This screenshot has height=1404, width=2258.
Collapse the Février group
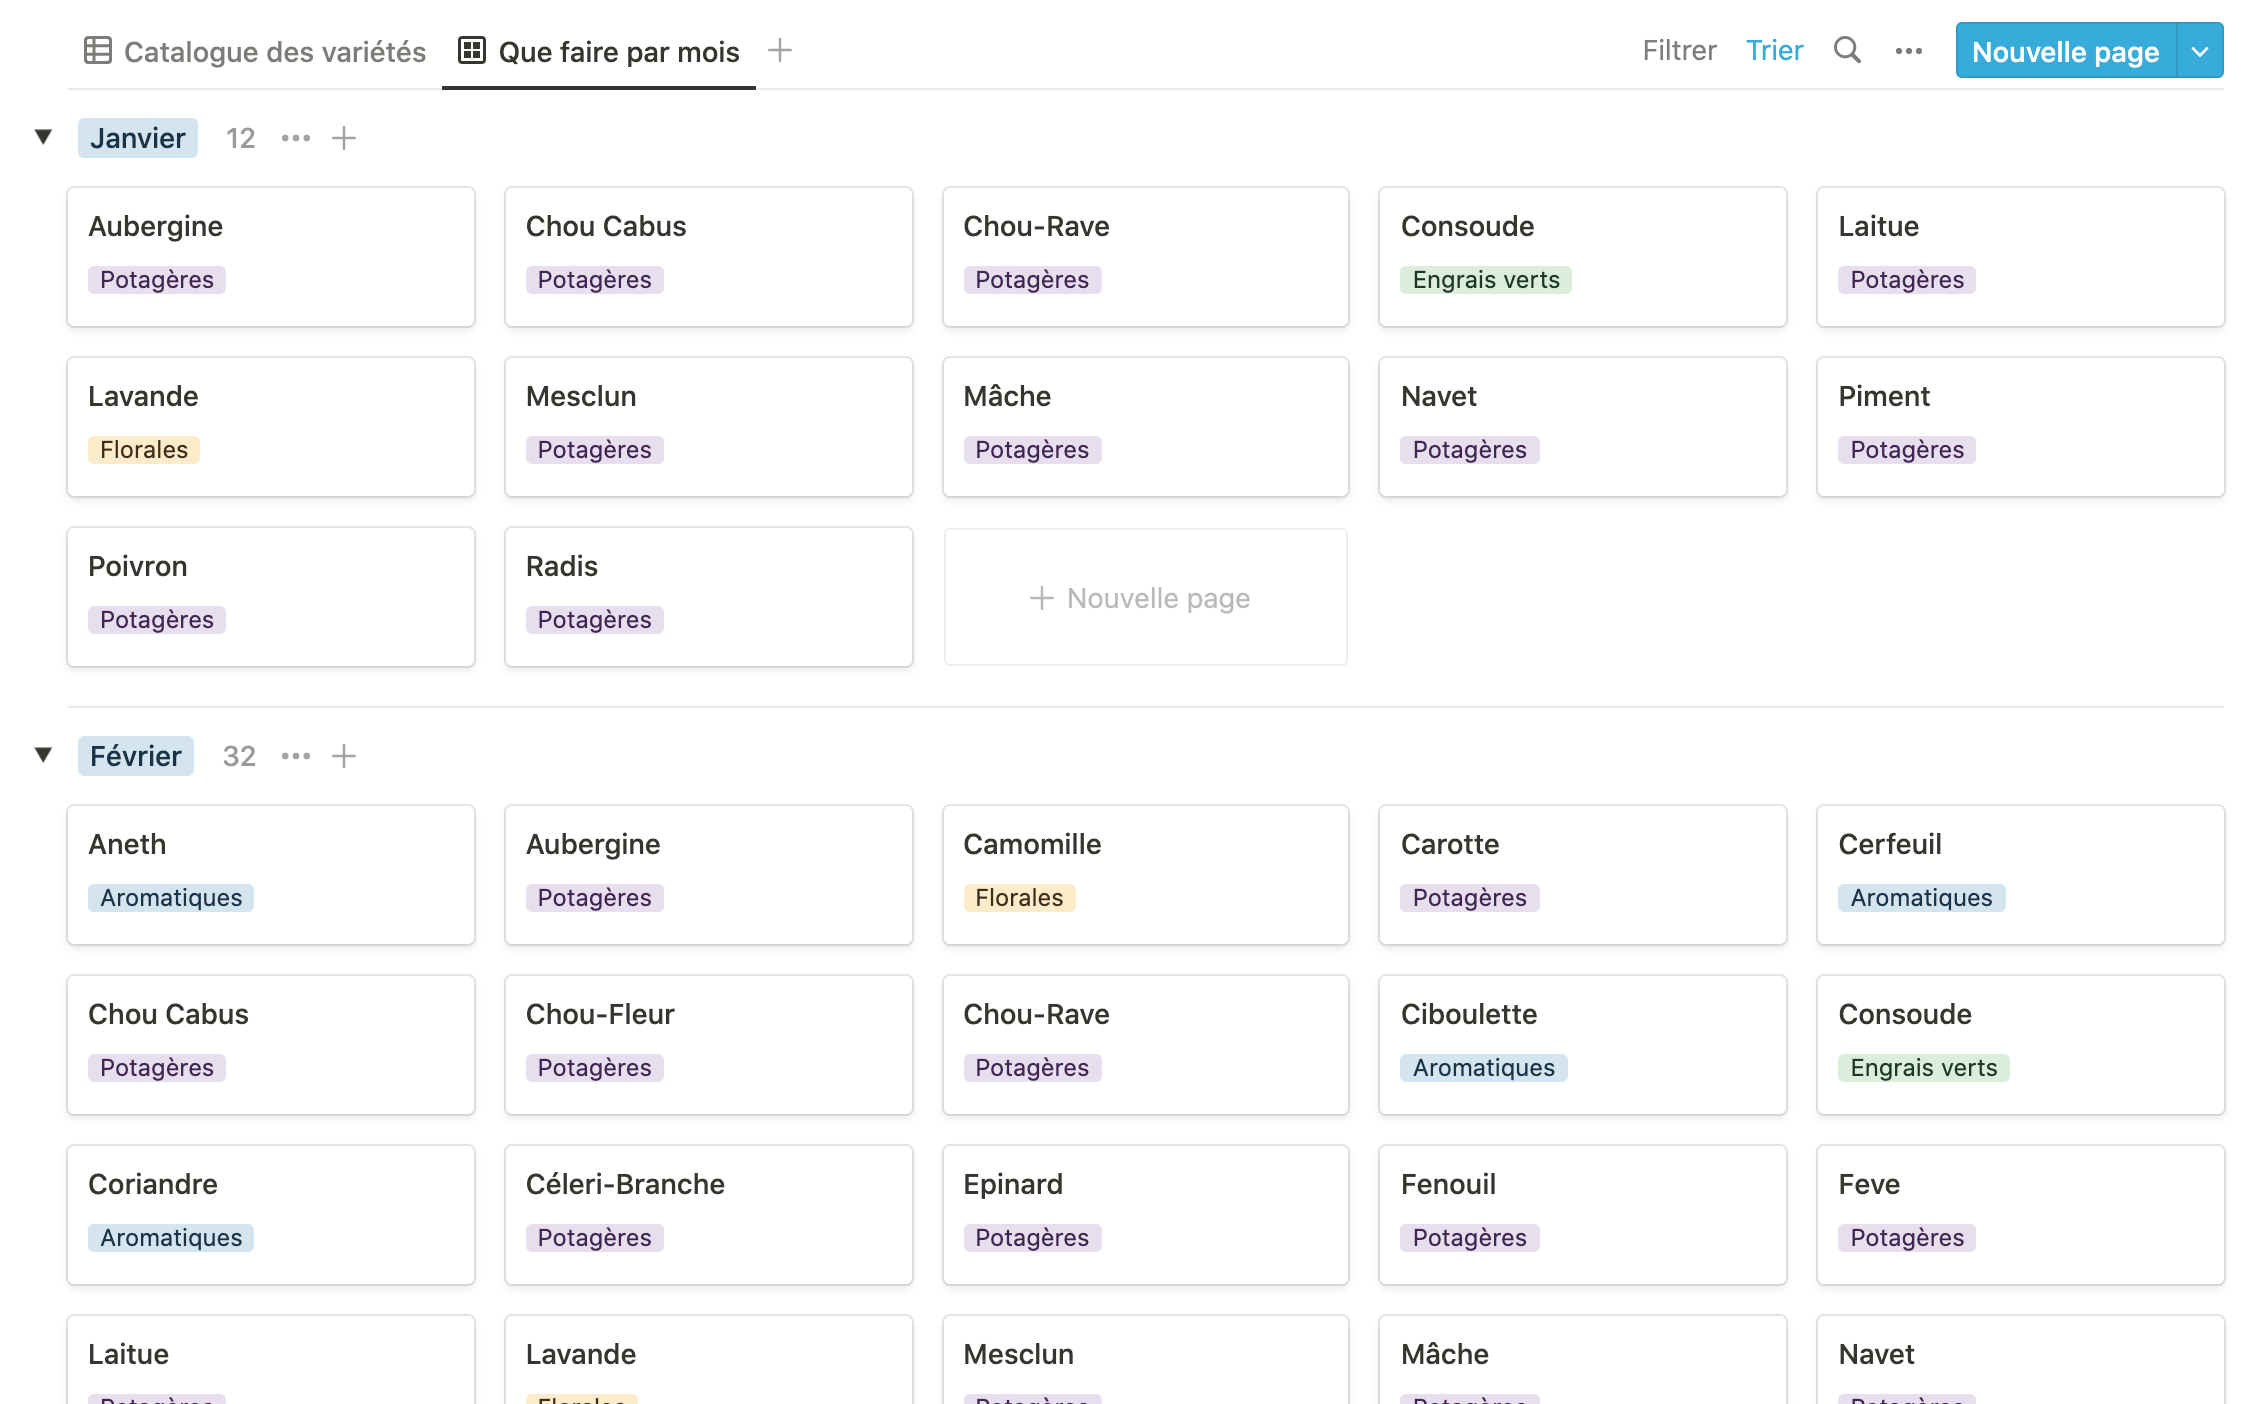(x=43, y=755)
